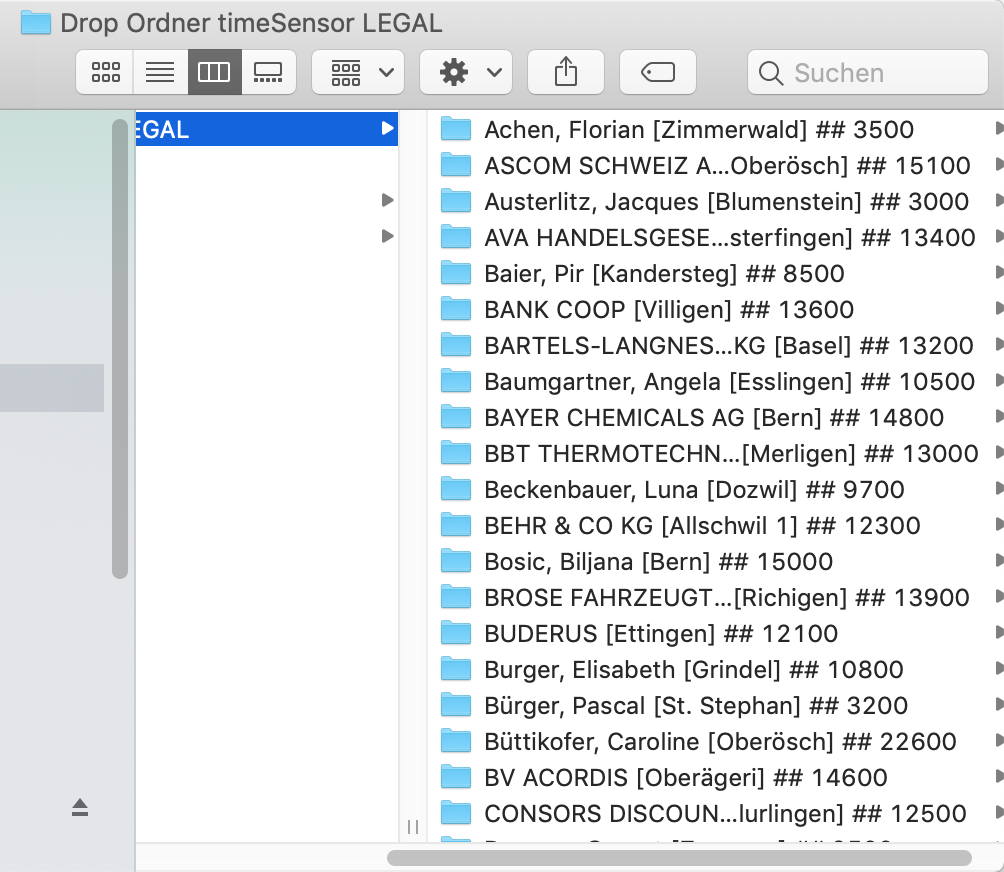Select folder BV ACORDIS [Oberägeri]

pos(717,777)
